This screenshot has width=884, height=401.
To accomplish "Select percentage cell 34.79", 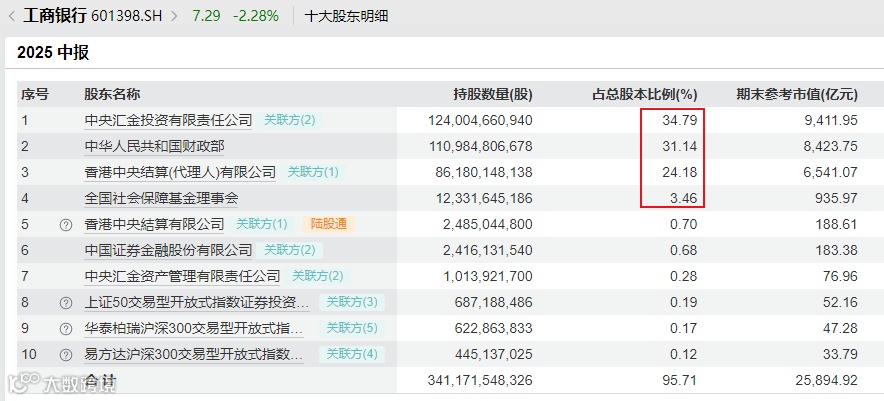I will click(679, 120).
